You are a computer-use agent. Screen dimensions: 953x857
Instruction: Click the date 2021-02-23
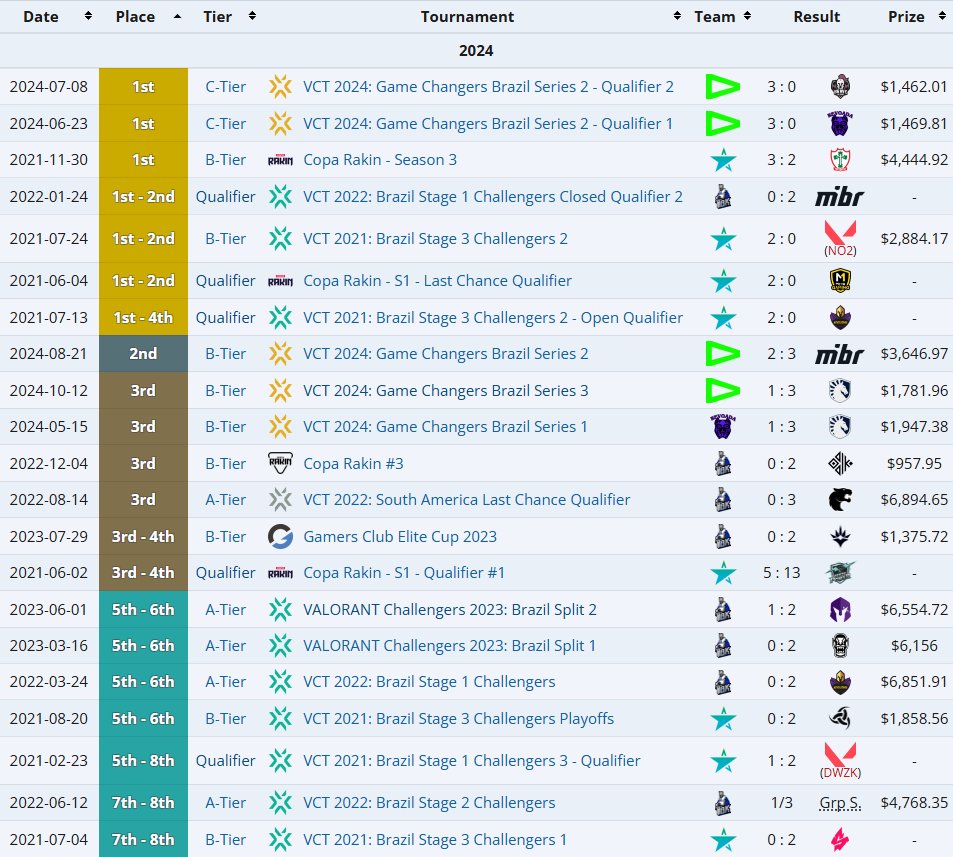(49, 760)
